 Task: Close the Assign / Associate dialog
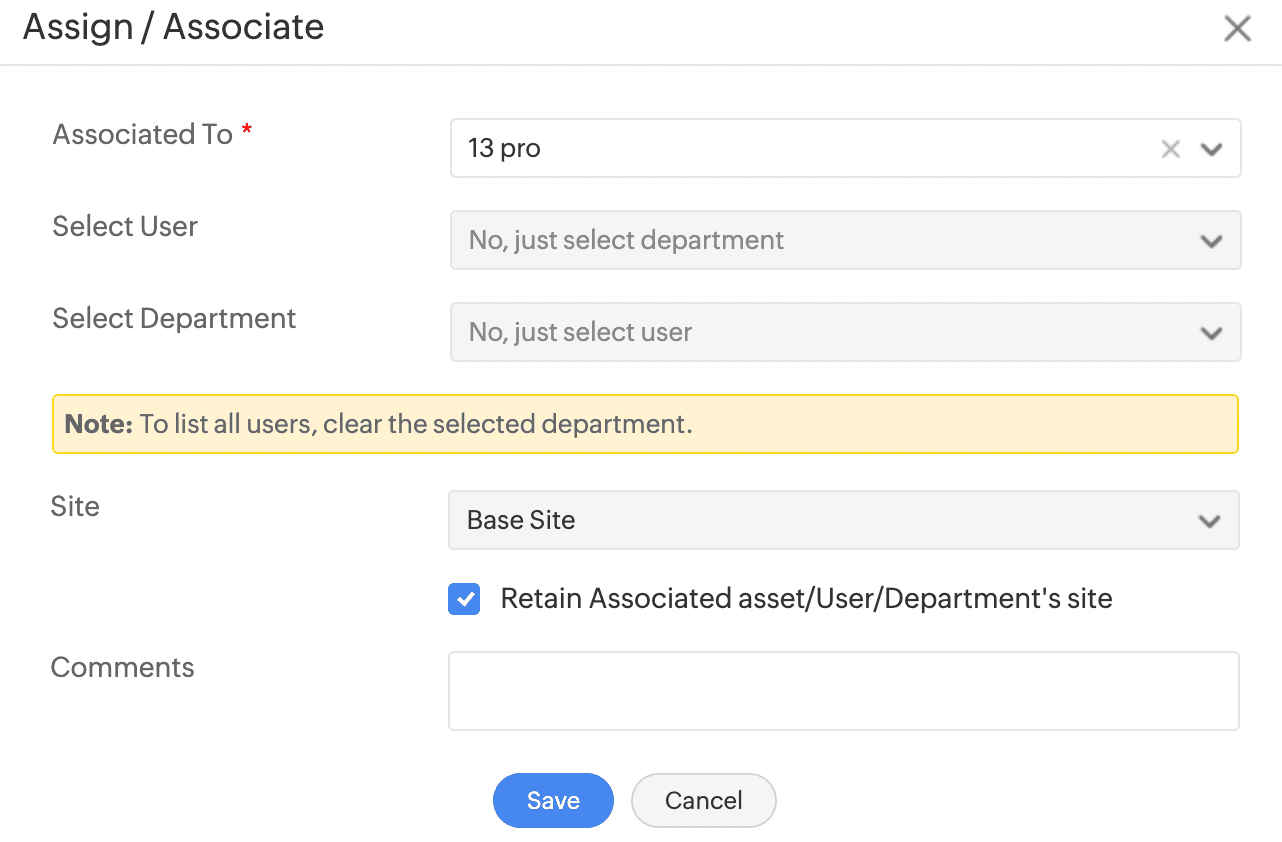(x=1237, y=29)
